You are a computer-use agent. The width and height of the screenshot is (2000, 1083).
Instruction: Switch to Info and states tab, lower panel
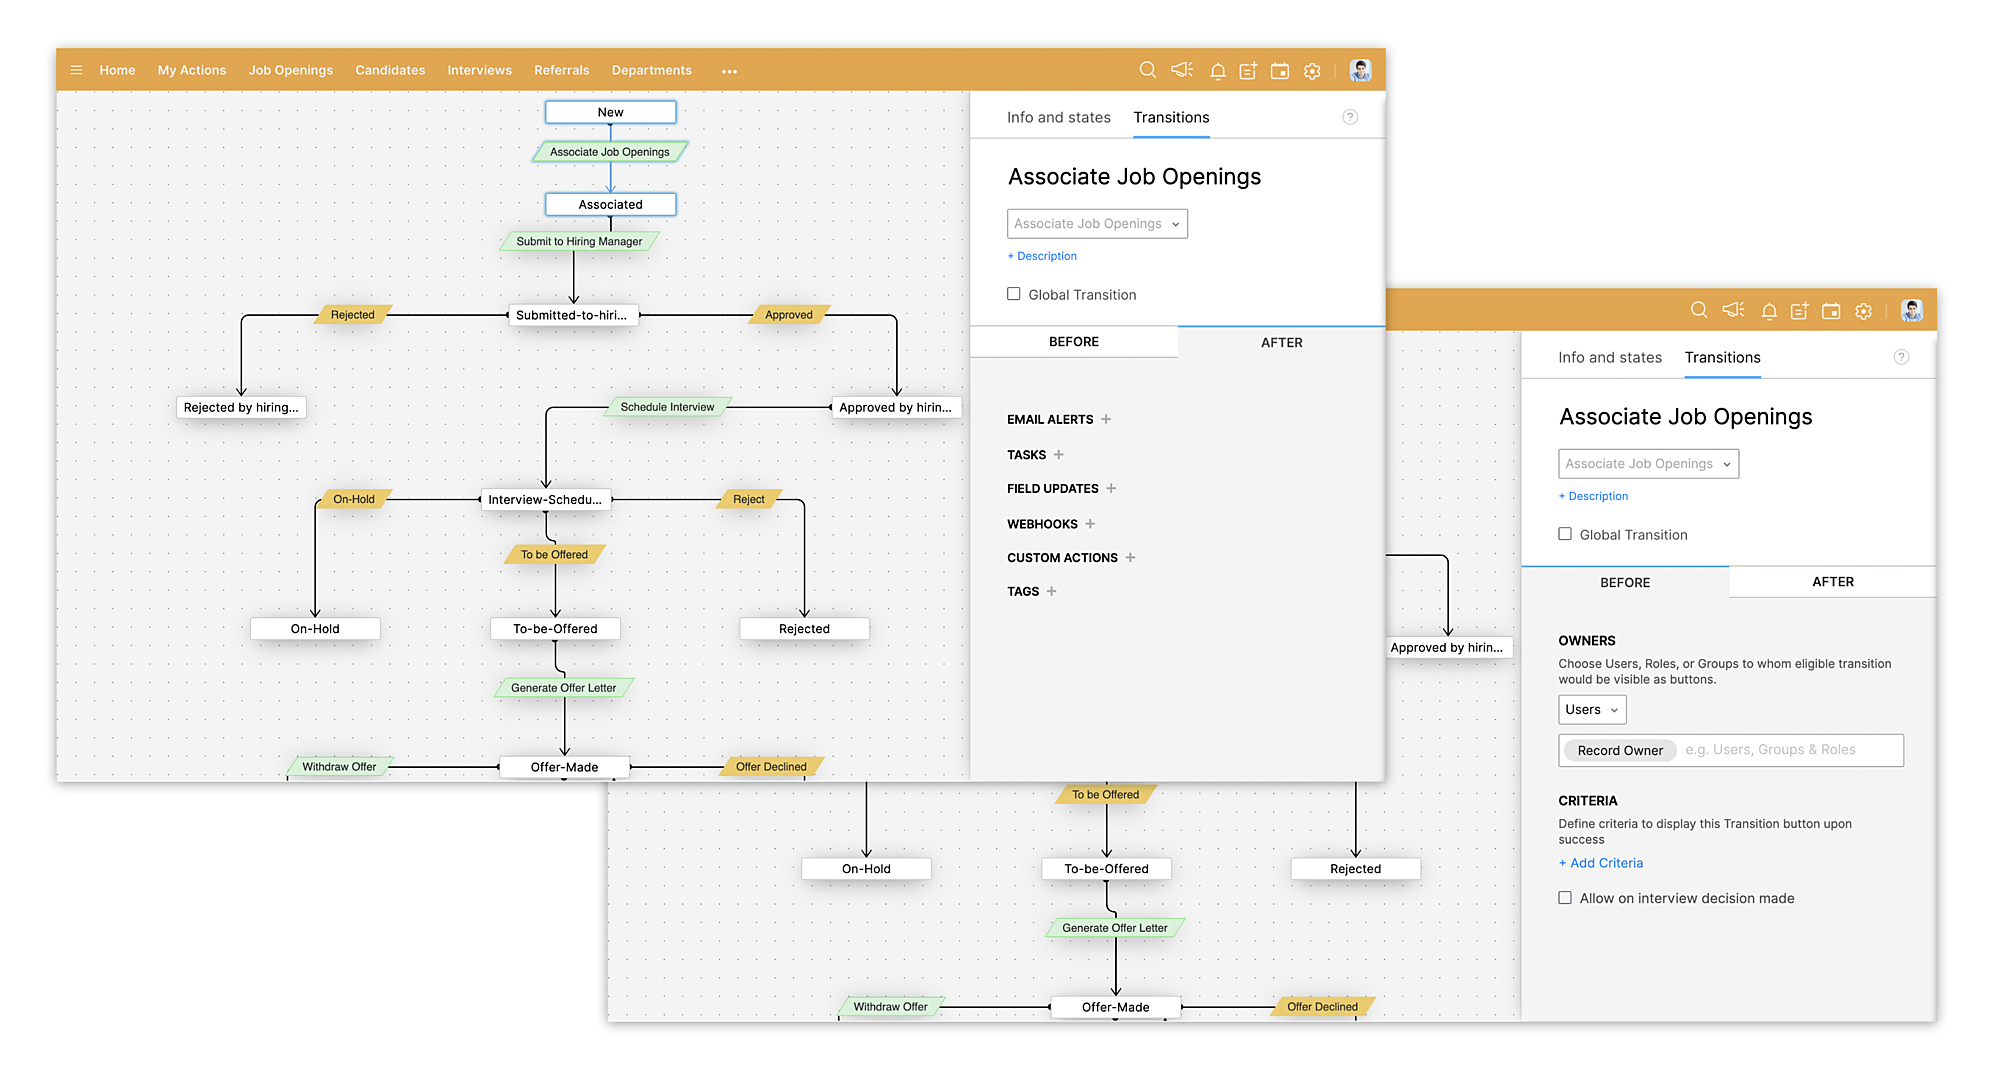(x=1609, y=357)
